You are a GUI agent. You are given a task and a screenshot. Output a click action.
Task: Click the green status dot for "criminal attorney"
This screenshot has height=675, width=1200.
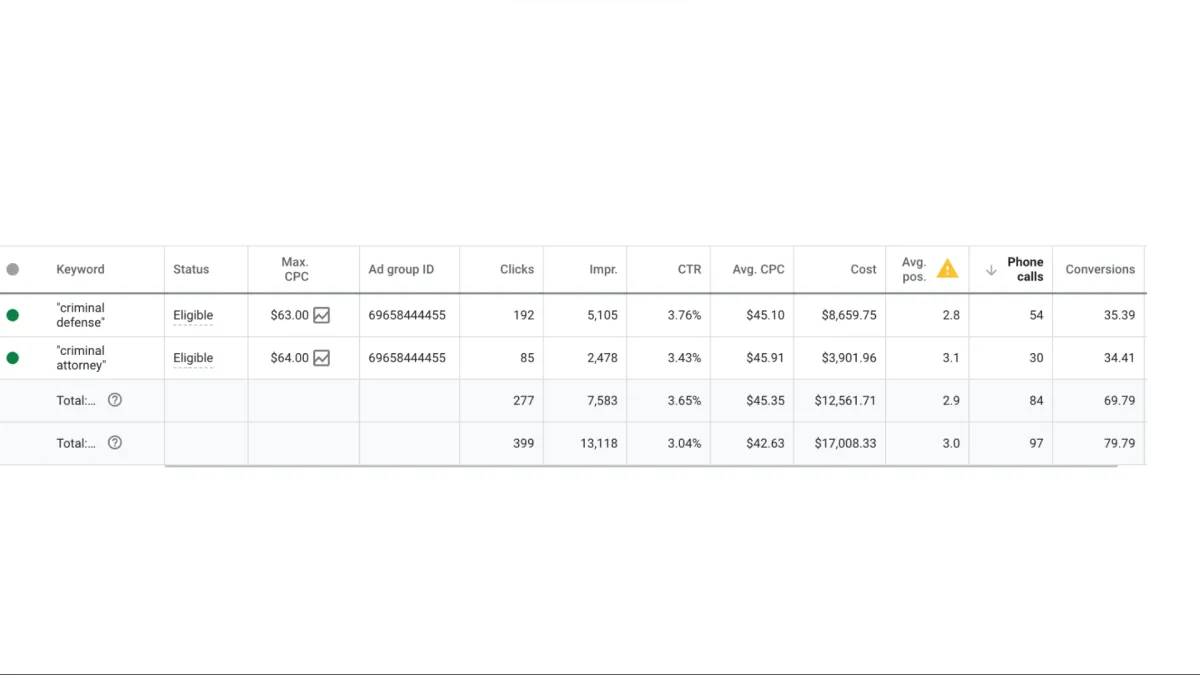(x=12, y=358)
